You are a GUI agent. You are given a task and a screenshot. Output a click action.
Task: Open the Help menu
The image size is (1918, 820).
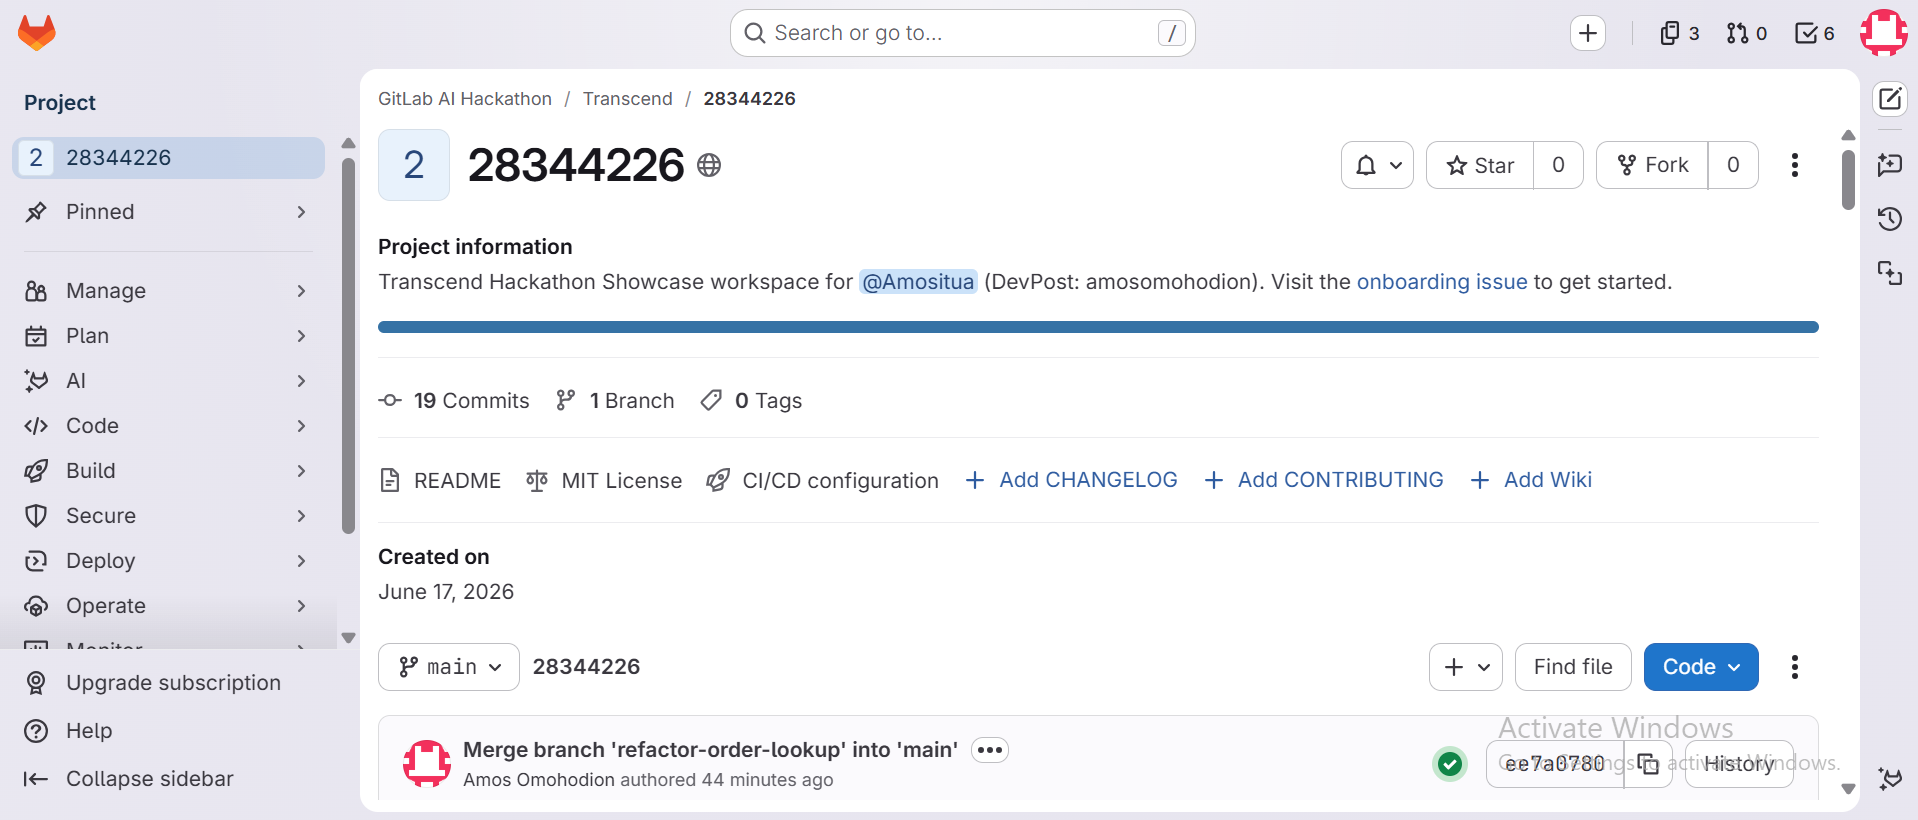pyautogui.click(x=69, y=731)
